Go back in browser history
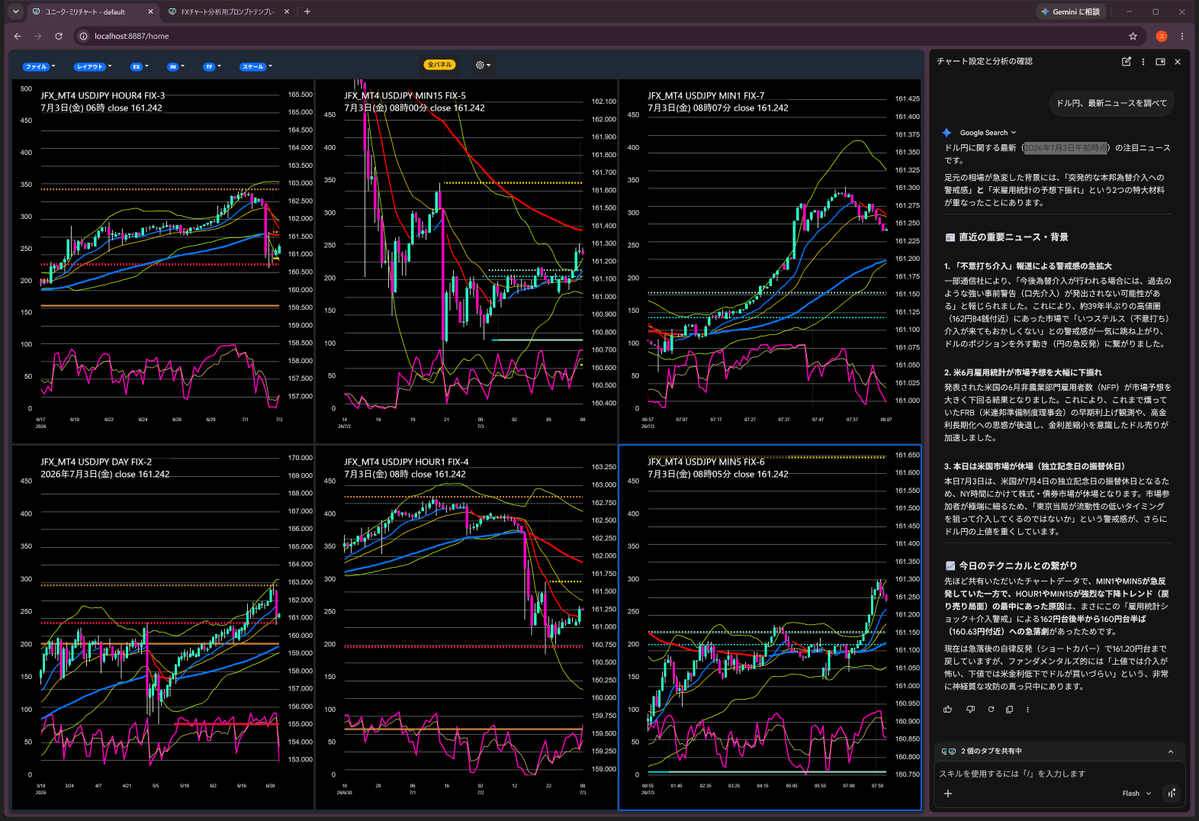The height and width of the screenshot is (821, 1199). [x=18, y=36]
